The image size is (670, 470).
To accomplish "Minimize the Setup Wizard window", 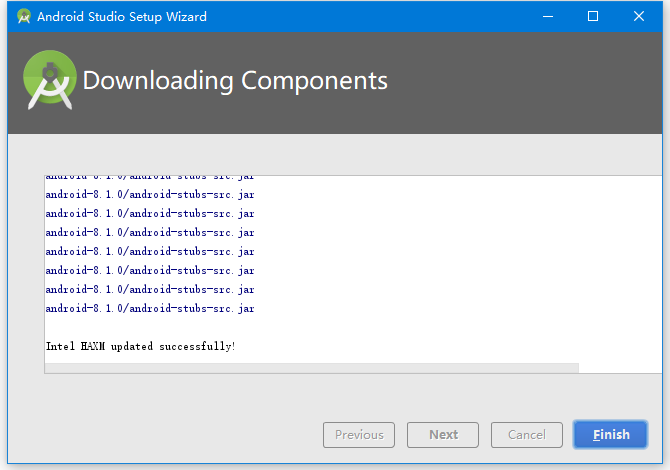I will tap(547, 16).
